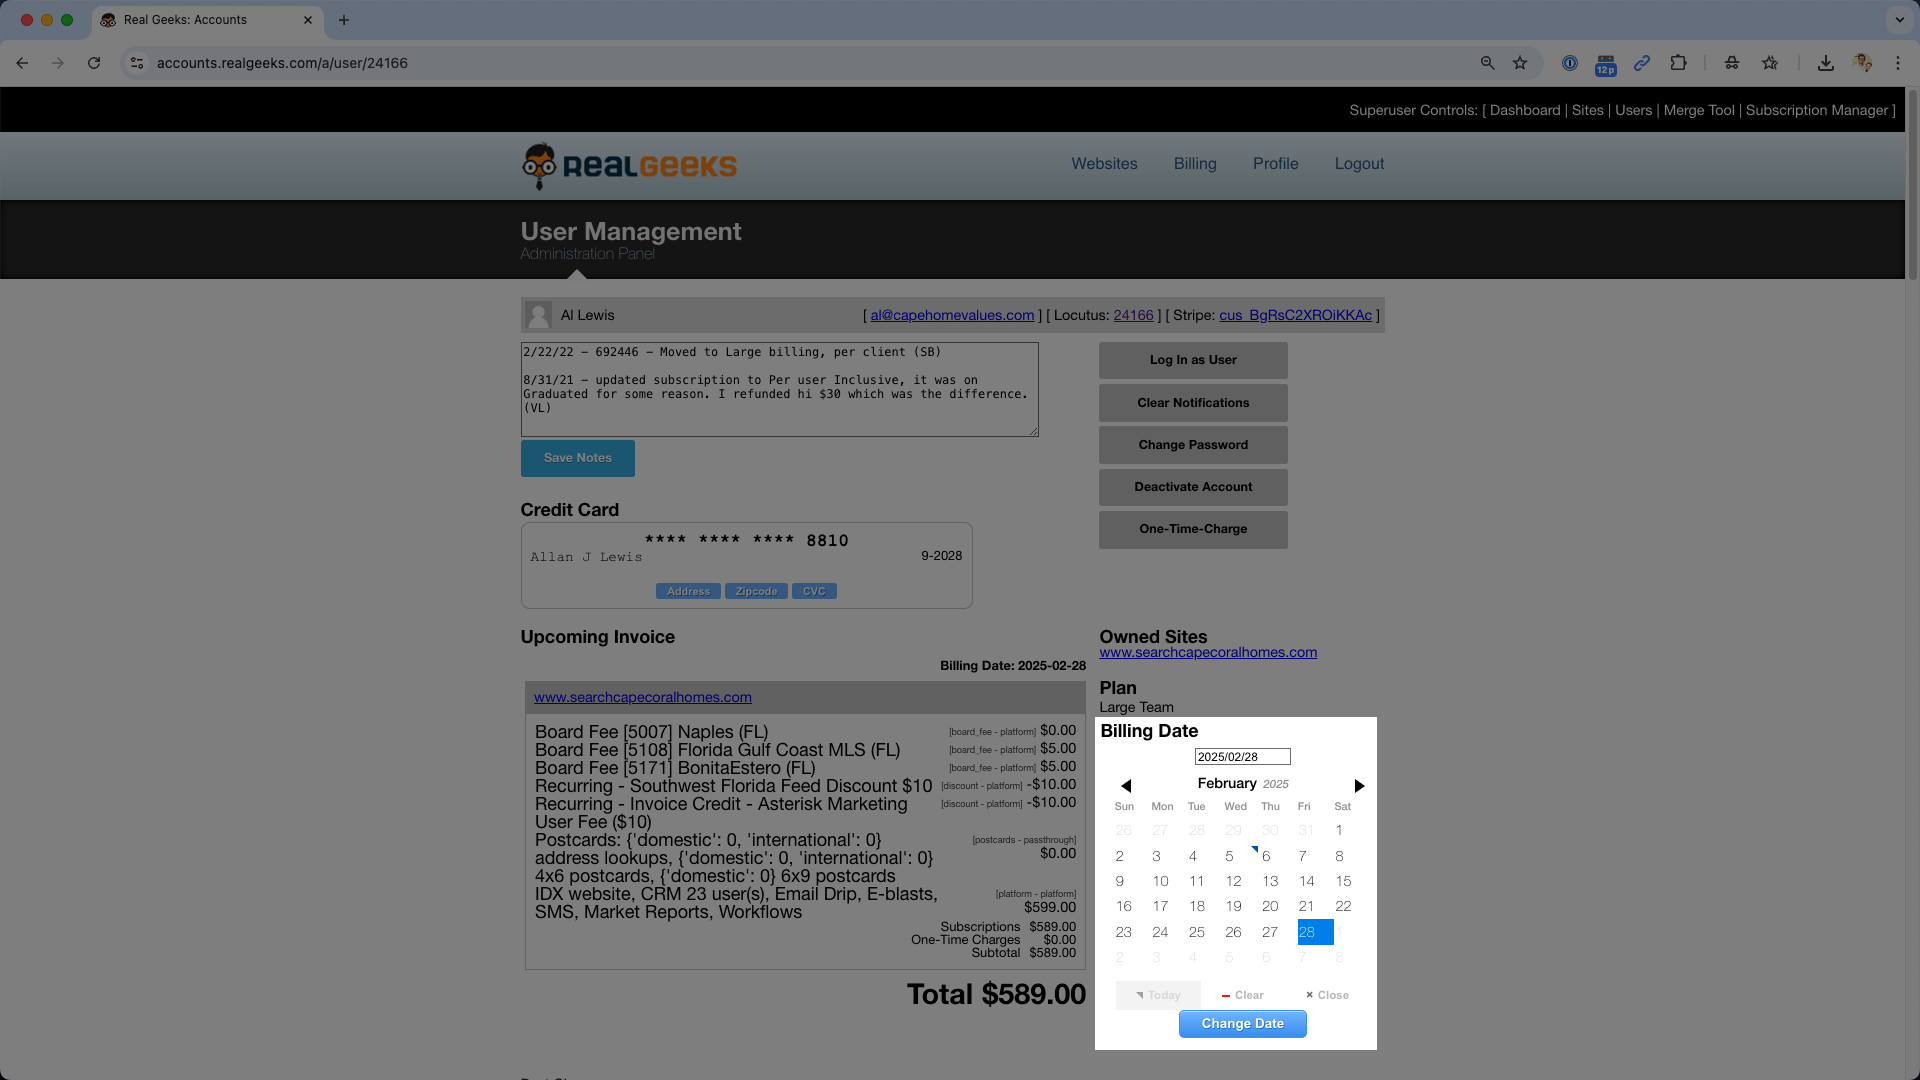Open superuser Users link
This screenshot has height=1080, width=1920.
[x=1633, y=110]
